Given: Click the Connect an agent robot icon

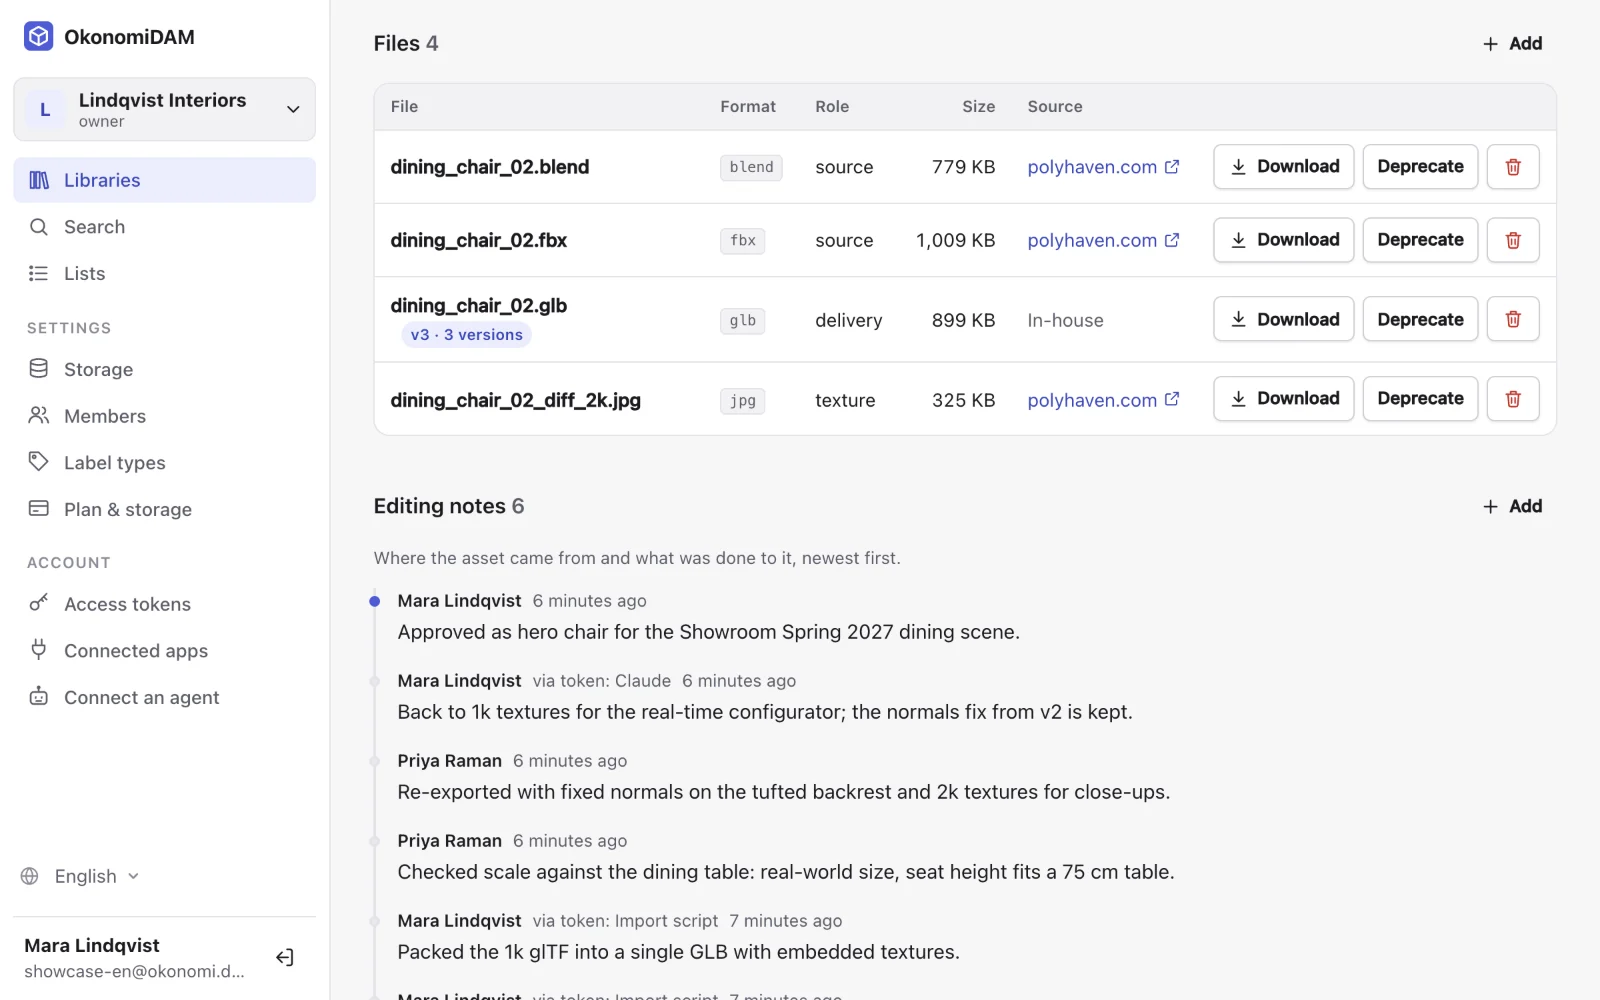Looking at the screenshot, I should [39, 697].
